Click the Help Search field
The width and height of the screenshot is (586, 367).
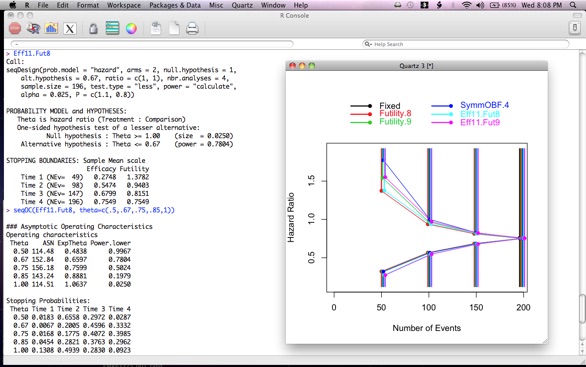(x=466, y=44)
